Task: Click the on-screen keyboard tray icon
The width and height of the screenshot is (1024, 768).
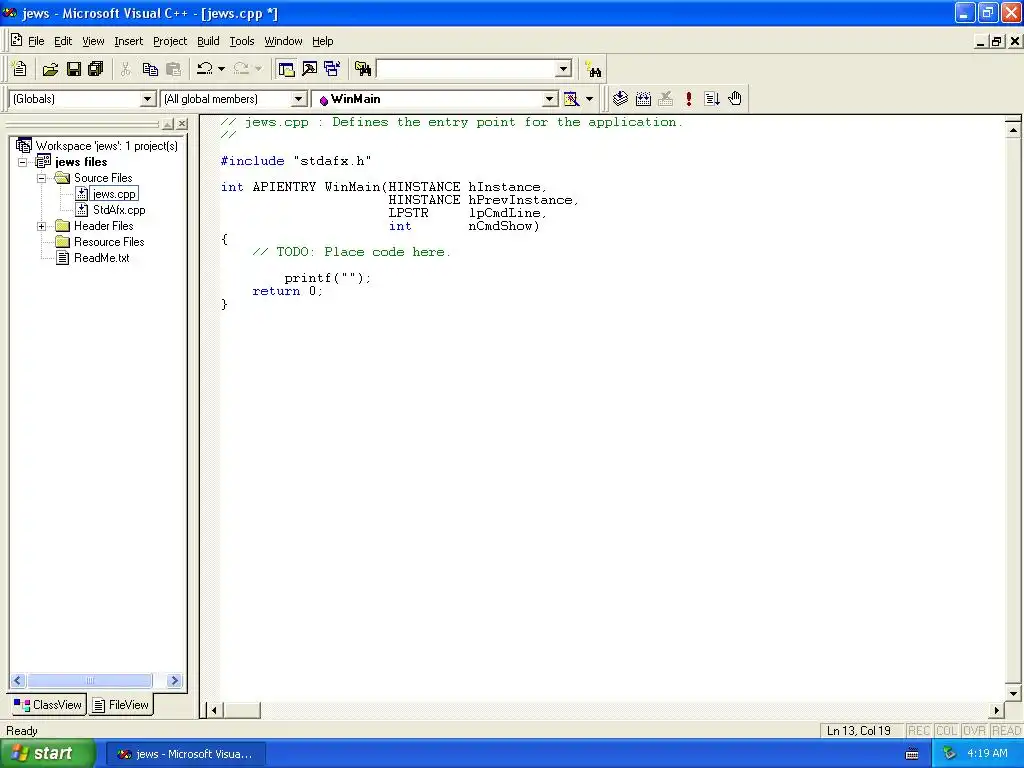Action: coord(912,754)
